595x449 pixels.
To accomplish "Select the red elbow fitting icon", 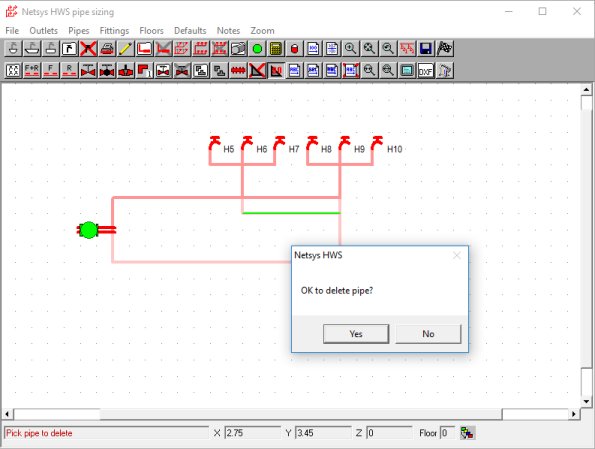I will [145, 71].
